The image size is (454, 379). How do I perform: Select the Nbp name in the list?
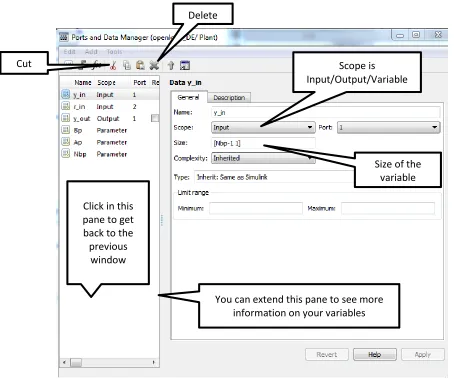pyautogui.click(x=80, y=154)
